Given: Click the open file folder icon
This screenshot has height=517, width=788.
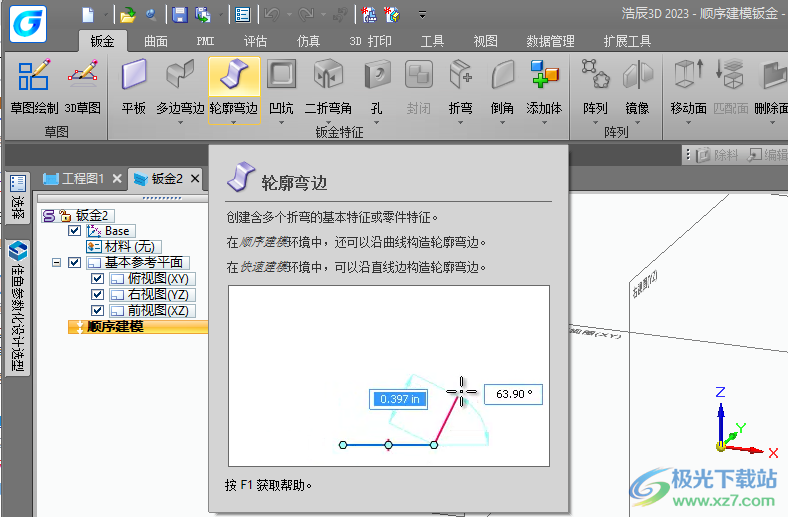Looking at the screenshot, I should pos(128,15).
